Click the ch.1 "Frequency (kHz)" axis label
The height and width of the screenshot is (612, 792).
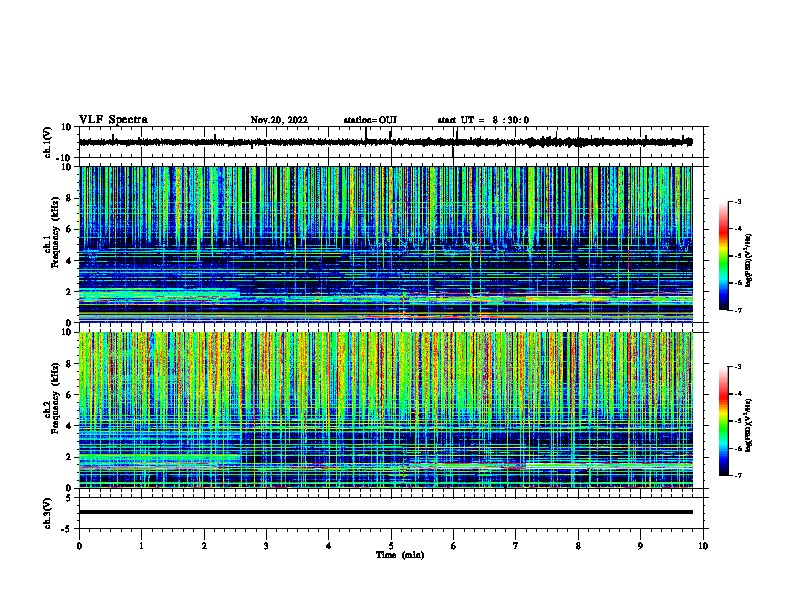[55, 232]
